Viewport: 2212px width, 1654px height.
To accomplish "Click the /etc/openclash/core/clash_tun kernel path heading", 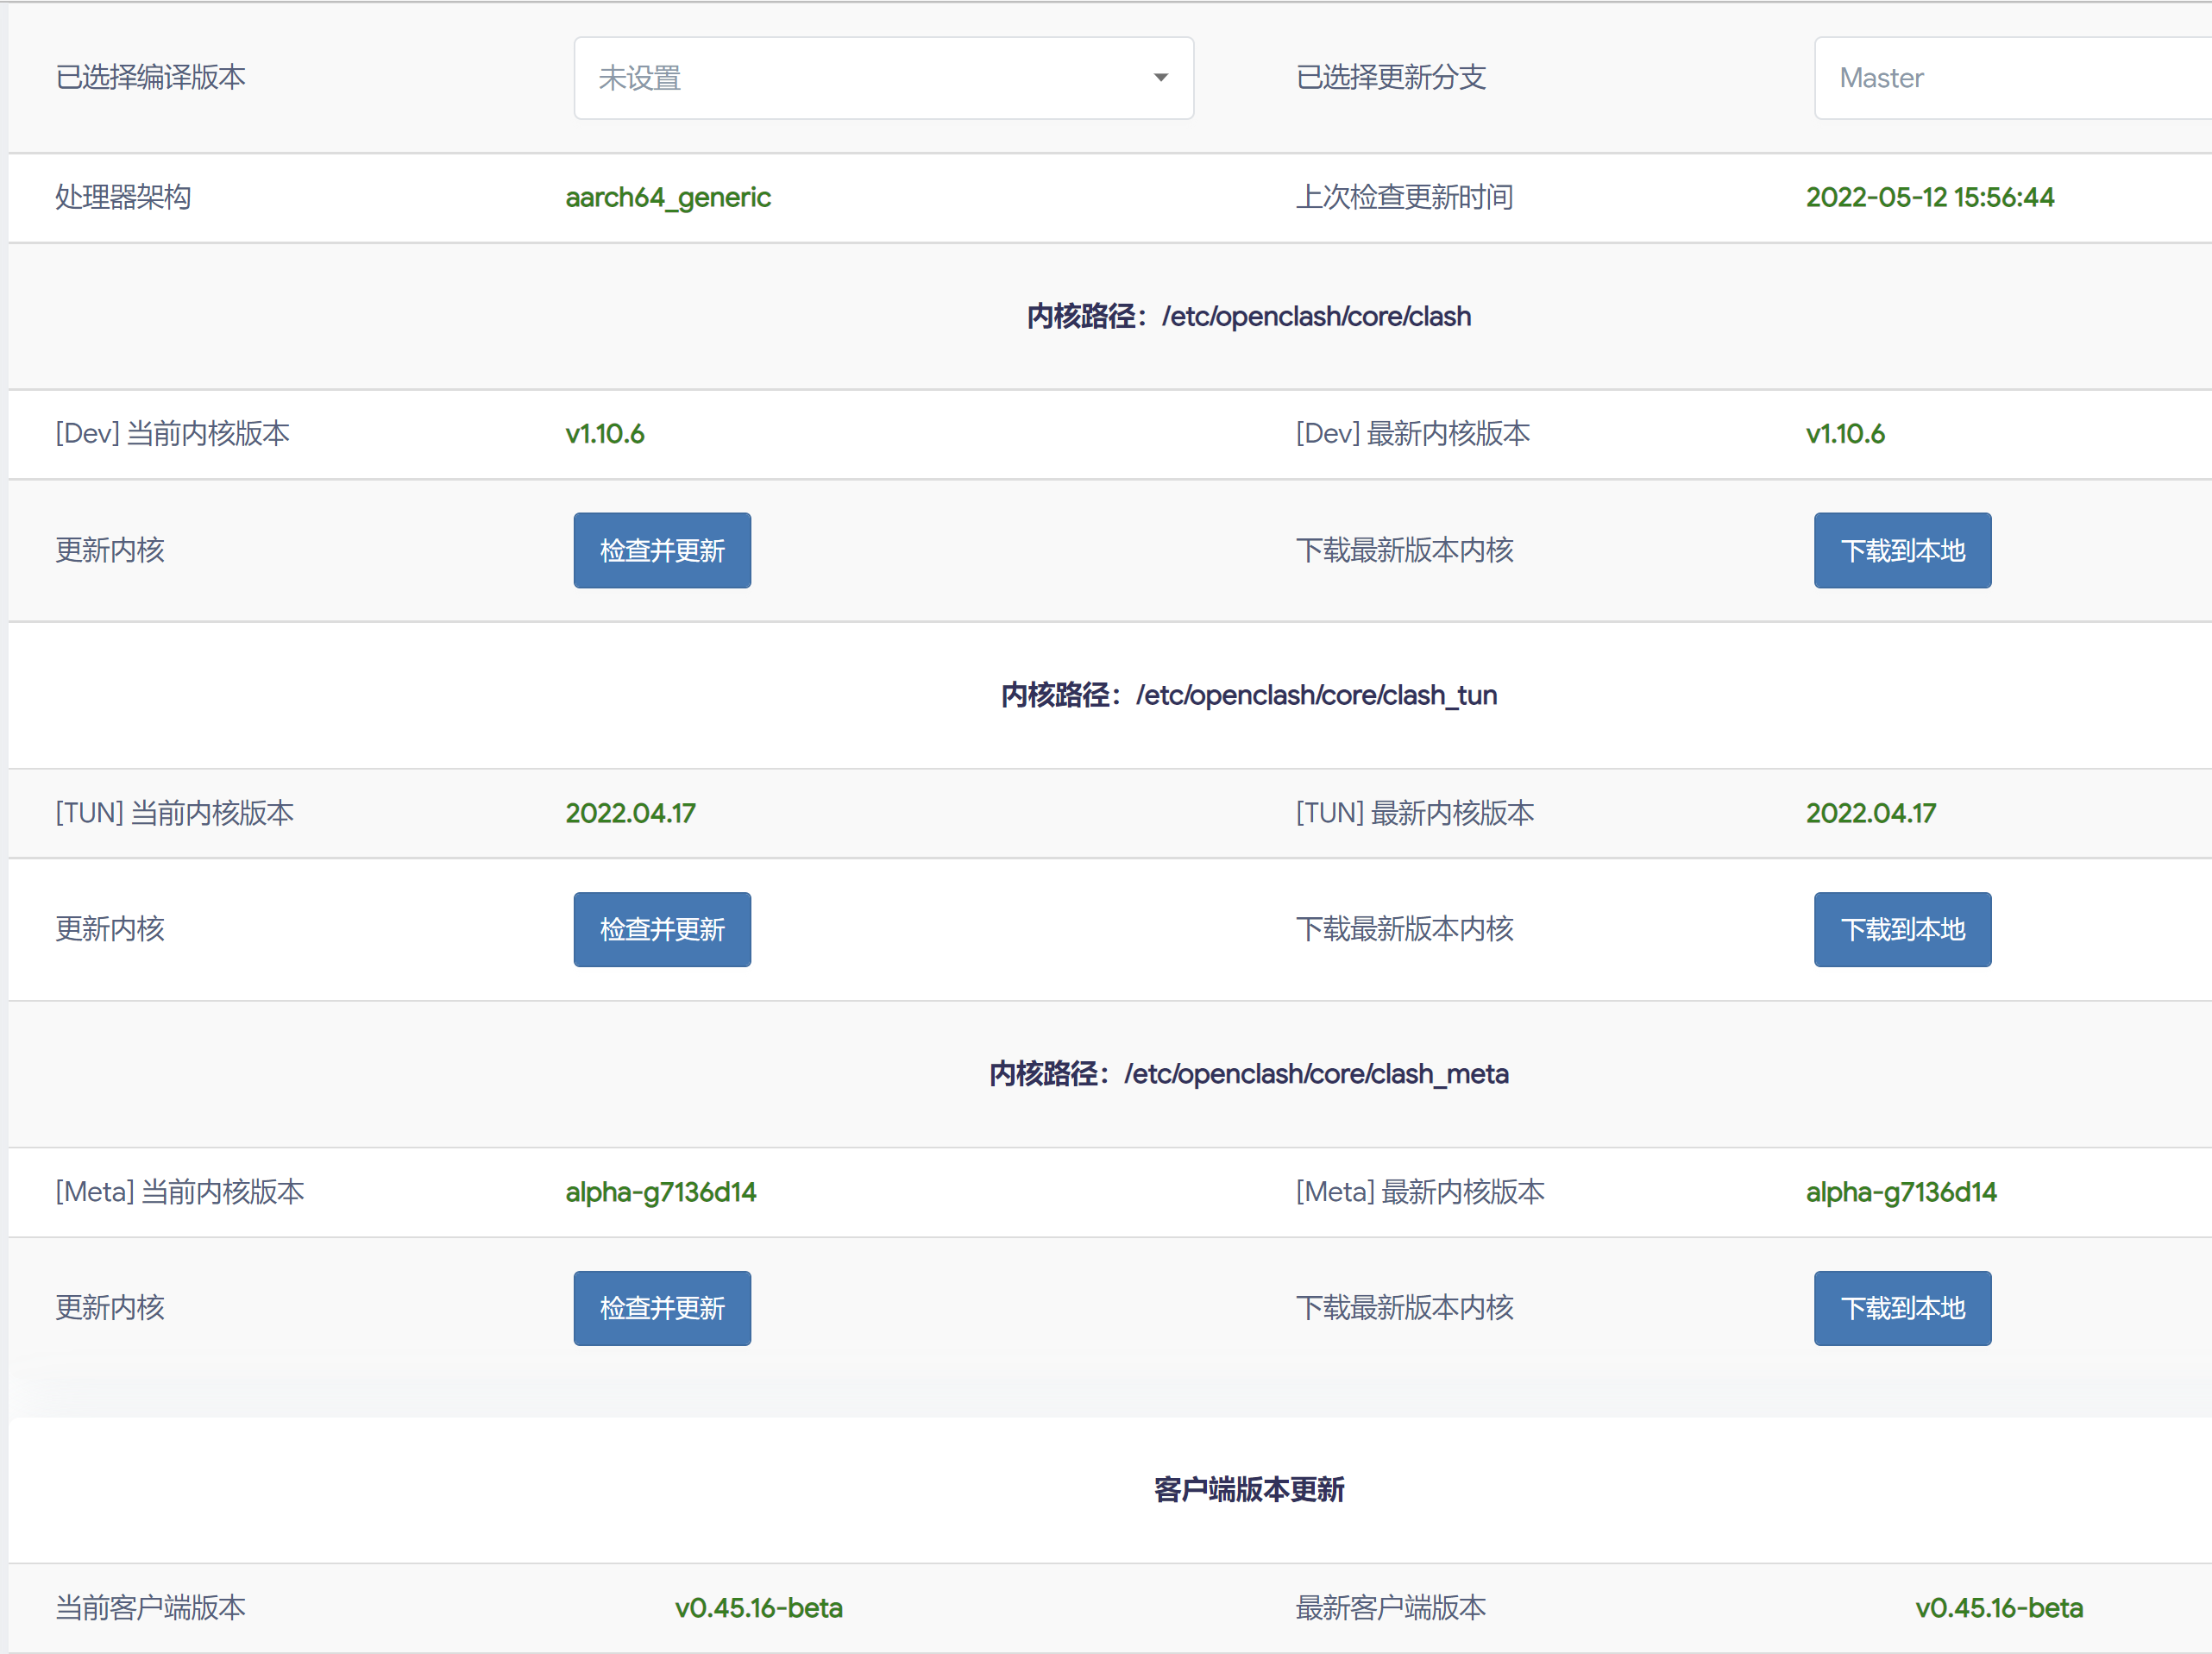I will click(x=1249, y=695).
